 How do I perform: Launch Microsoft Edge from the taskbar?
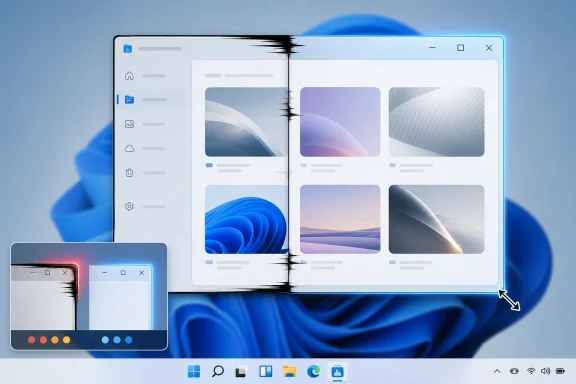tap(313, 372)
